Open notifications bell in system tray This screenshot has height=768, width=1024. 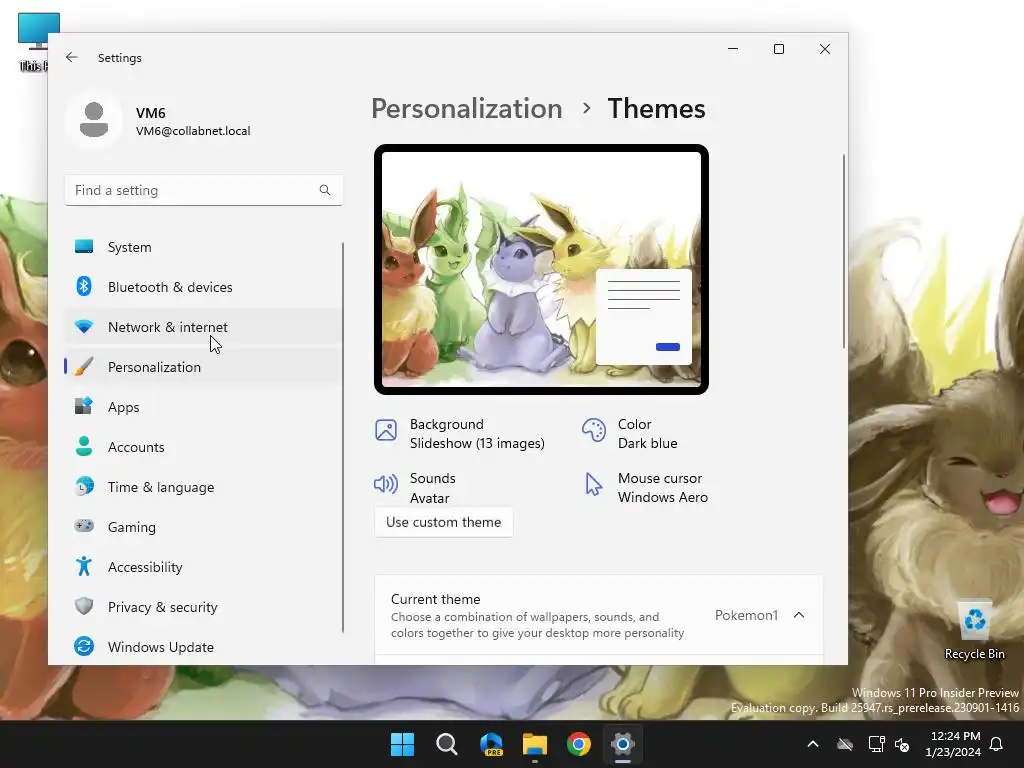997,744
